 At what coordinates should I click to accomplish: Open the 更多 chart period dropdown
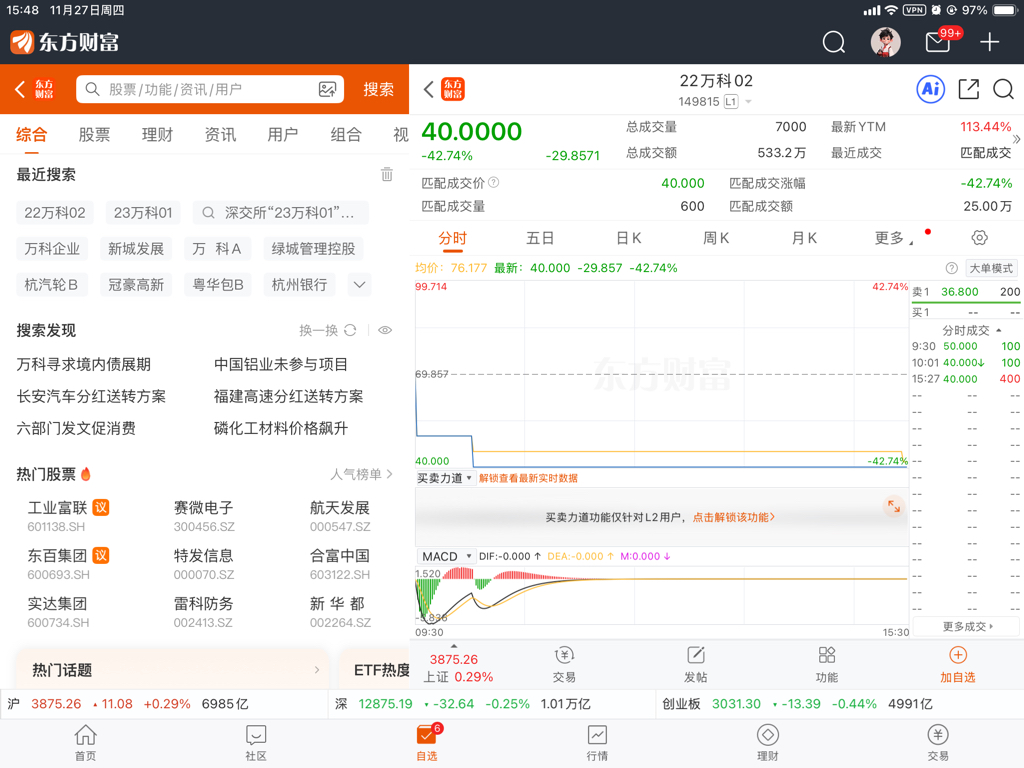tap(893, 238)
